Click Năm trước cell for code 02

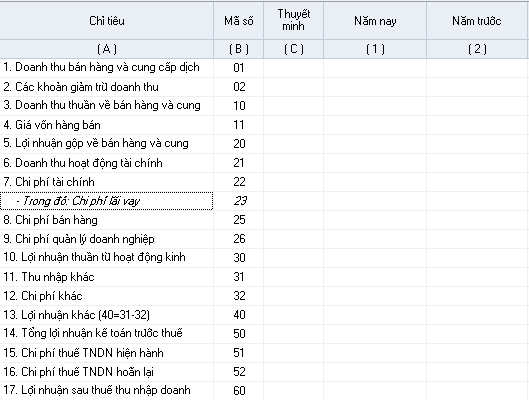[477, 87]
